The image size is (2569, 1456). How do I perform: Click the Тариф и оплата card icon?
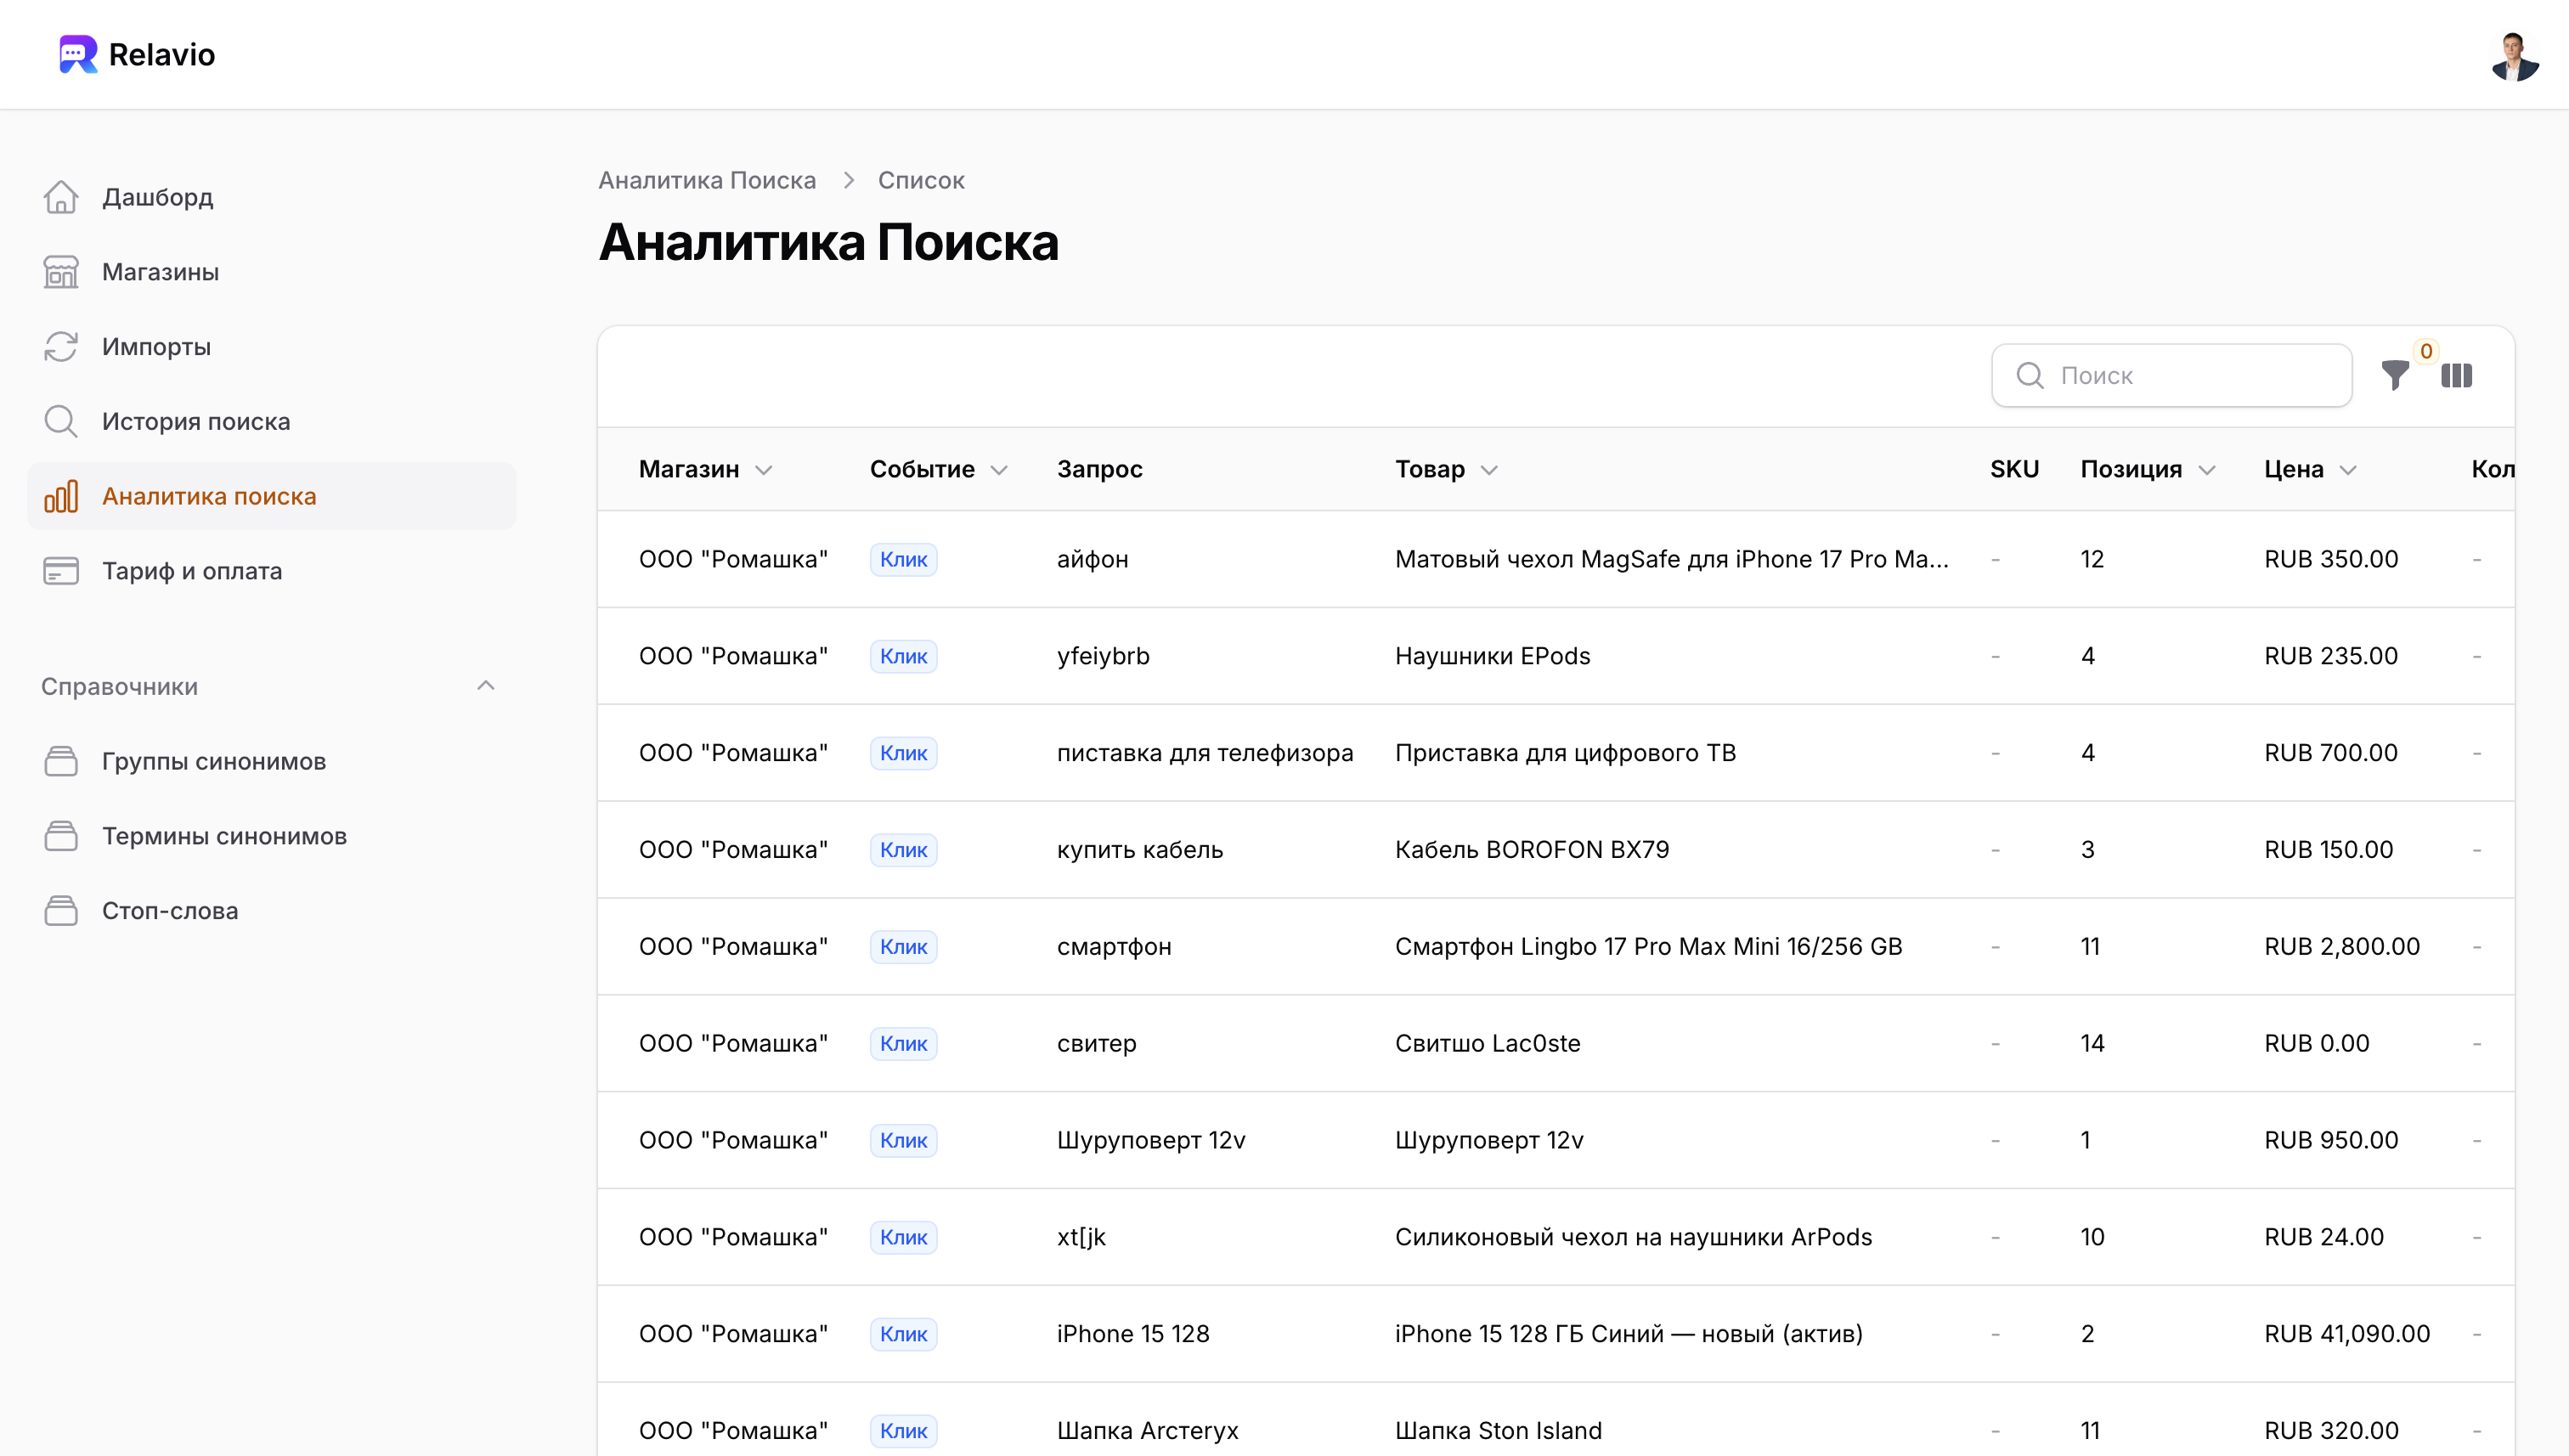coord(61,571)
